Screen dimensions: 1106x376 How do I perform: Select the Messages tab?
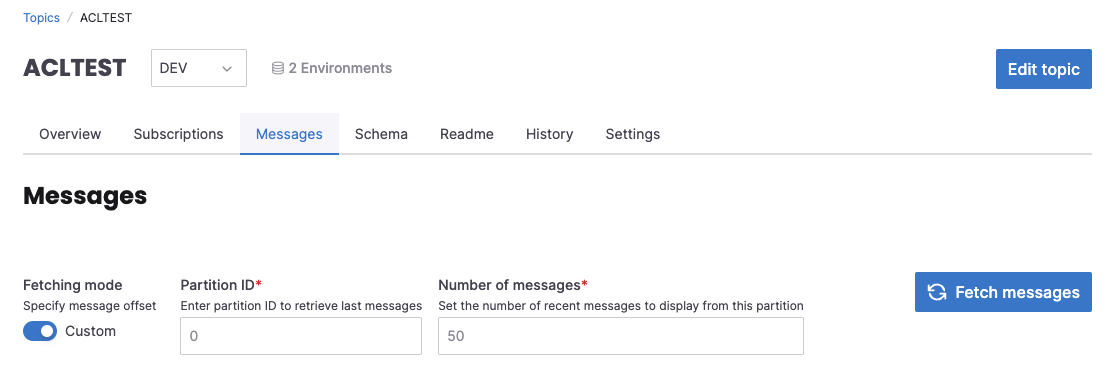[x=289, y=134]
